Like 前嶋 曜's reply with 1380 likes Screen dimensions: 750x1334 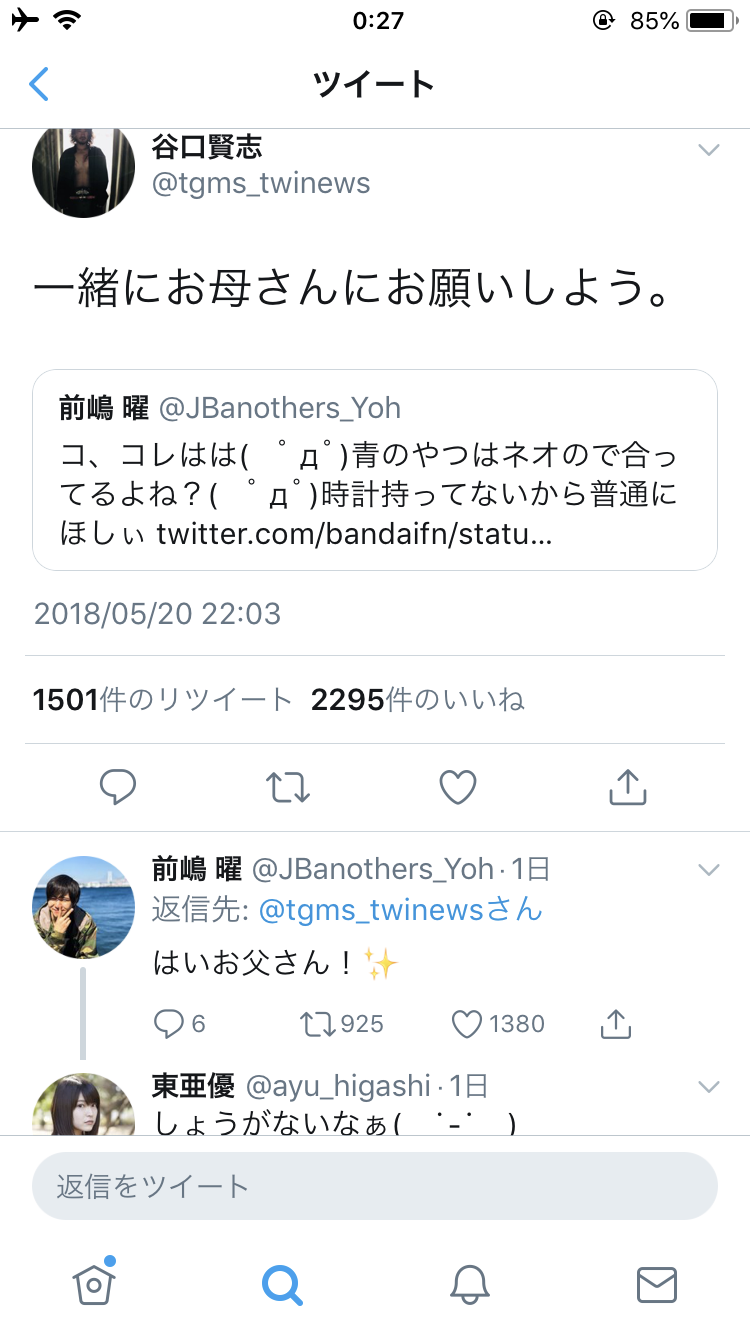pos(468,1023)
